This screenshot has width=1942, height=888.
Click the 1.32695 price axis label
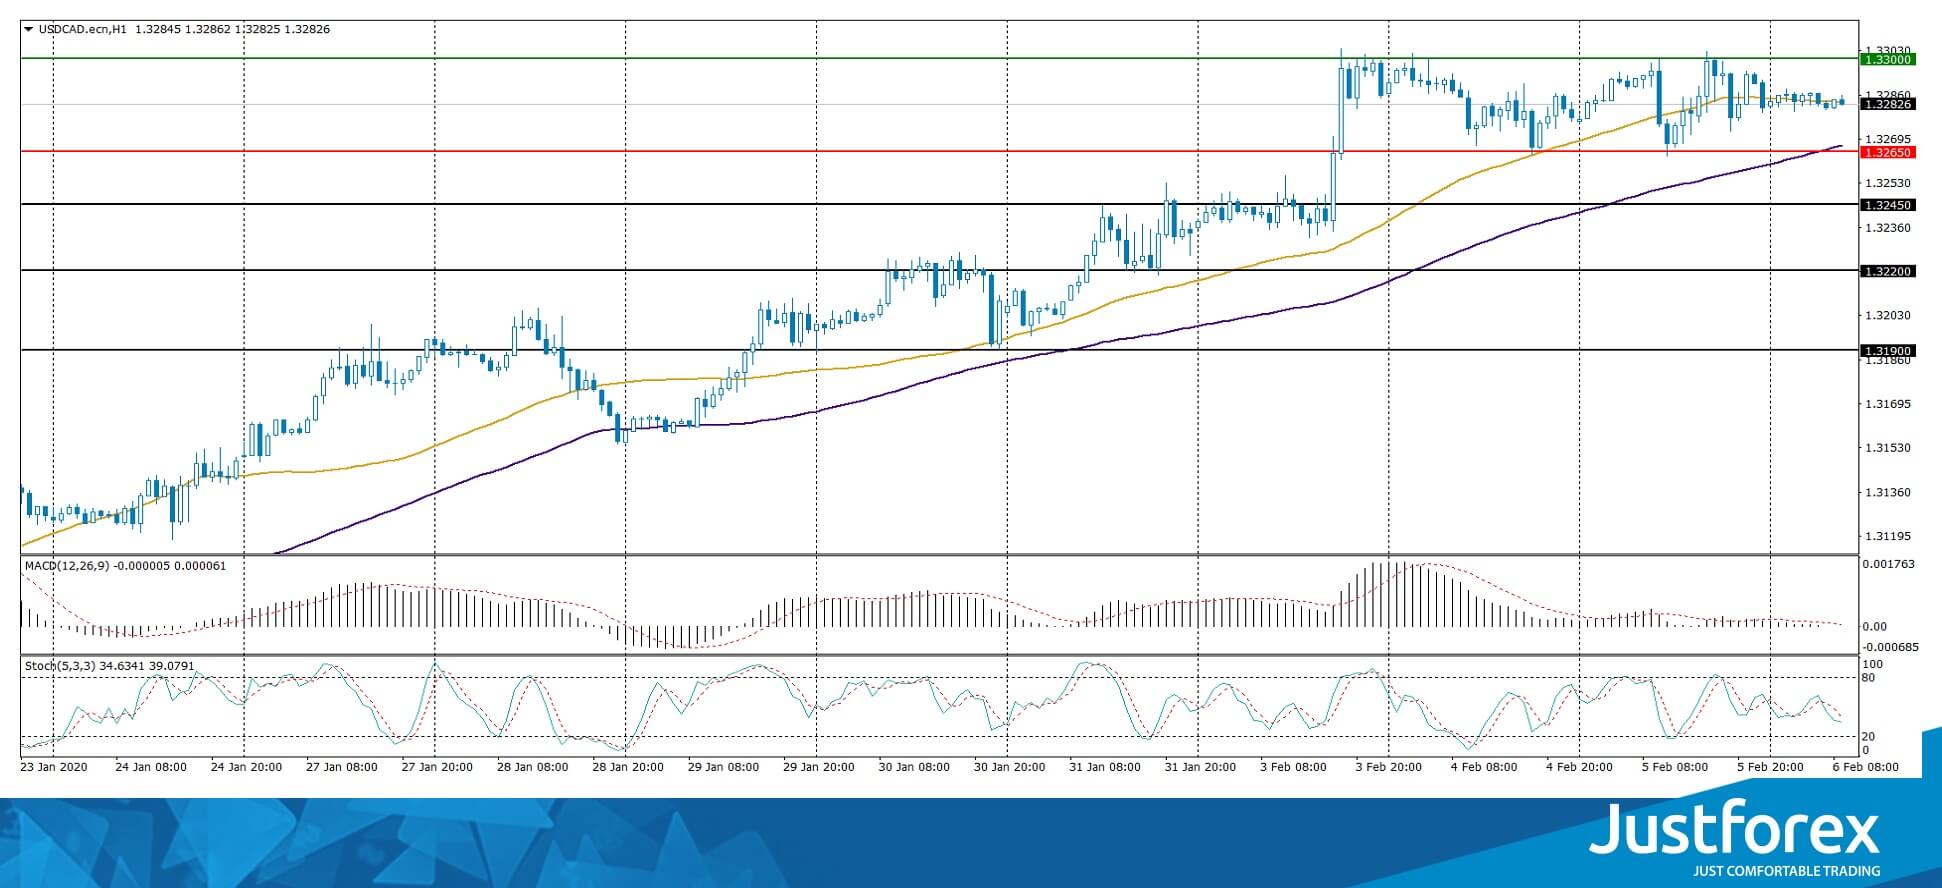pos(1888,139)
